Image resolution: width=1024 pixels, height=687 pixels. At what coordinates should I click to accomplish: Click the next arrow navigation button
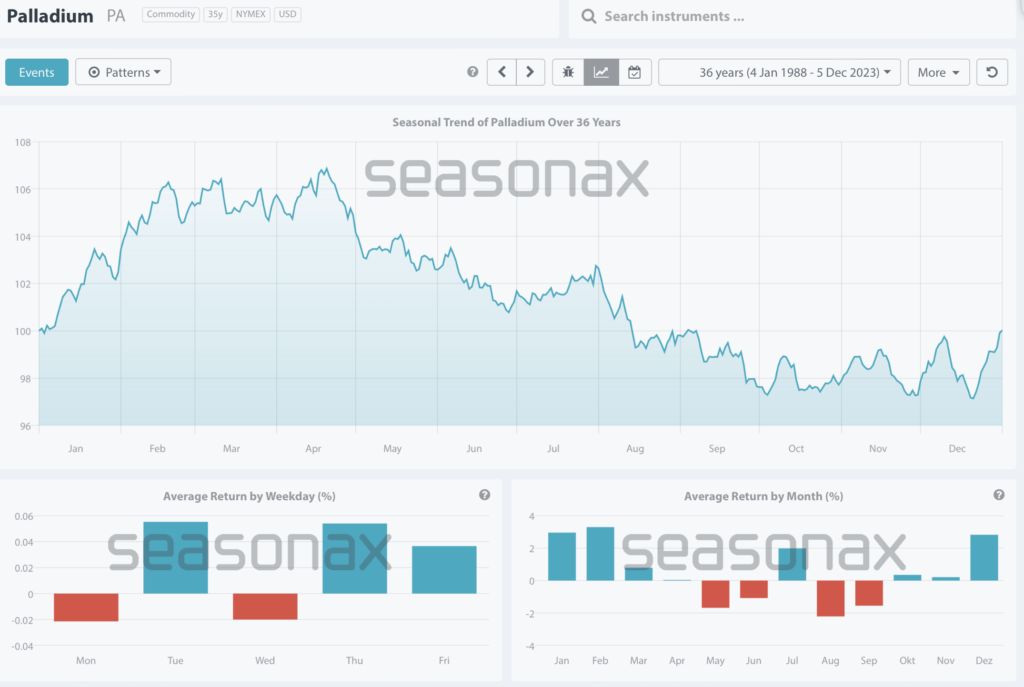point(530,72)
